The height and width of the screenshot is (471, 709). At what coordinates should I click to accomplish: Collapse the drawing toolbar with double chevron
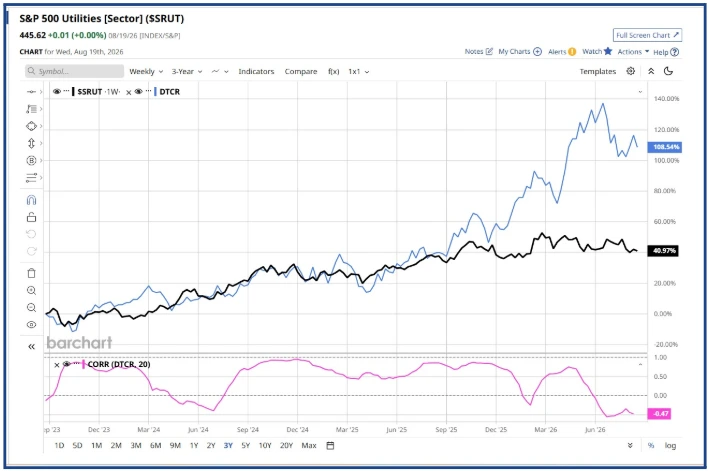coord(31,347)
